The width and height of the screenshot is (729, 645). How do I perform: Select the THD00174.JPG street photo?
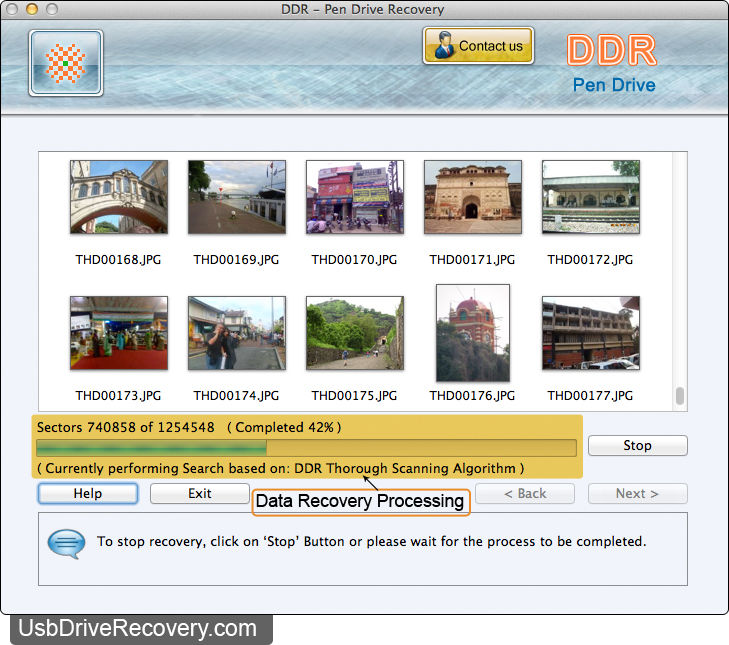236,333
